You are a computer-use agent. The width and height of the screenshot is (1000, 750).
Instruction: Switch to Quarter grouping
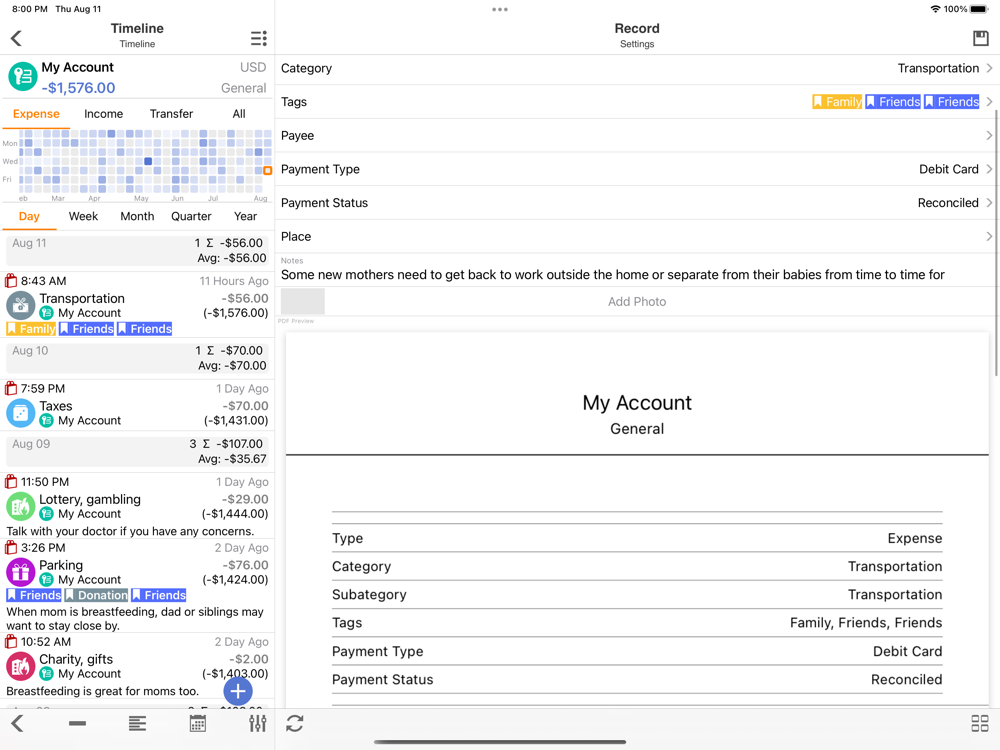[191, 216]
